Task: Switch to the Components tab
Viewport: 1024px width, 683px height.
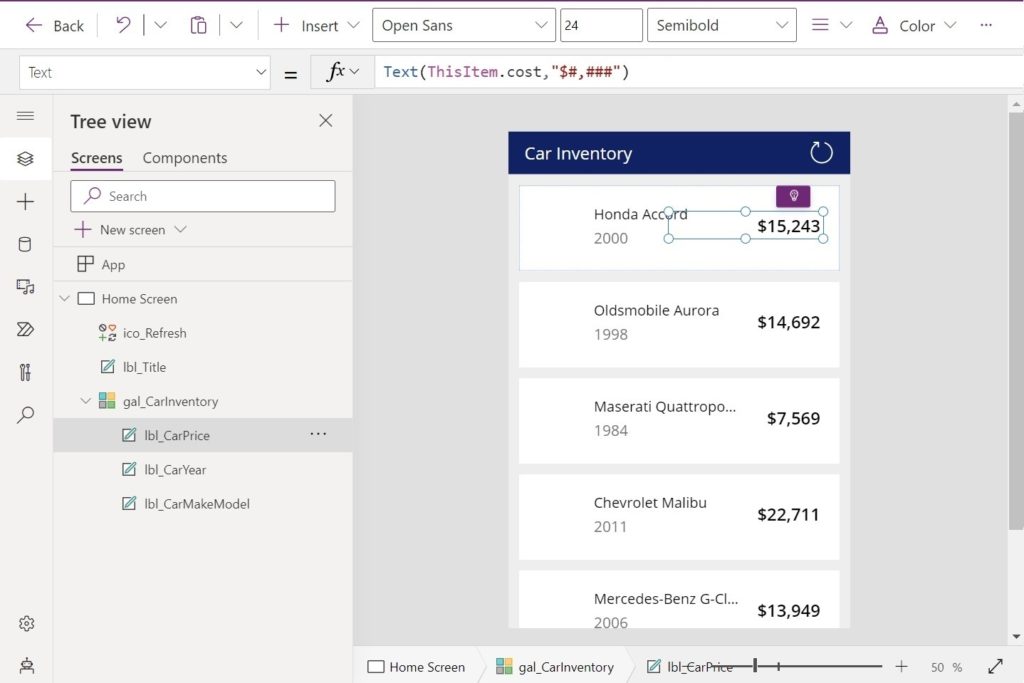Action: click(185, 158)
